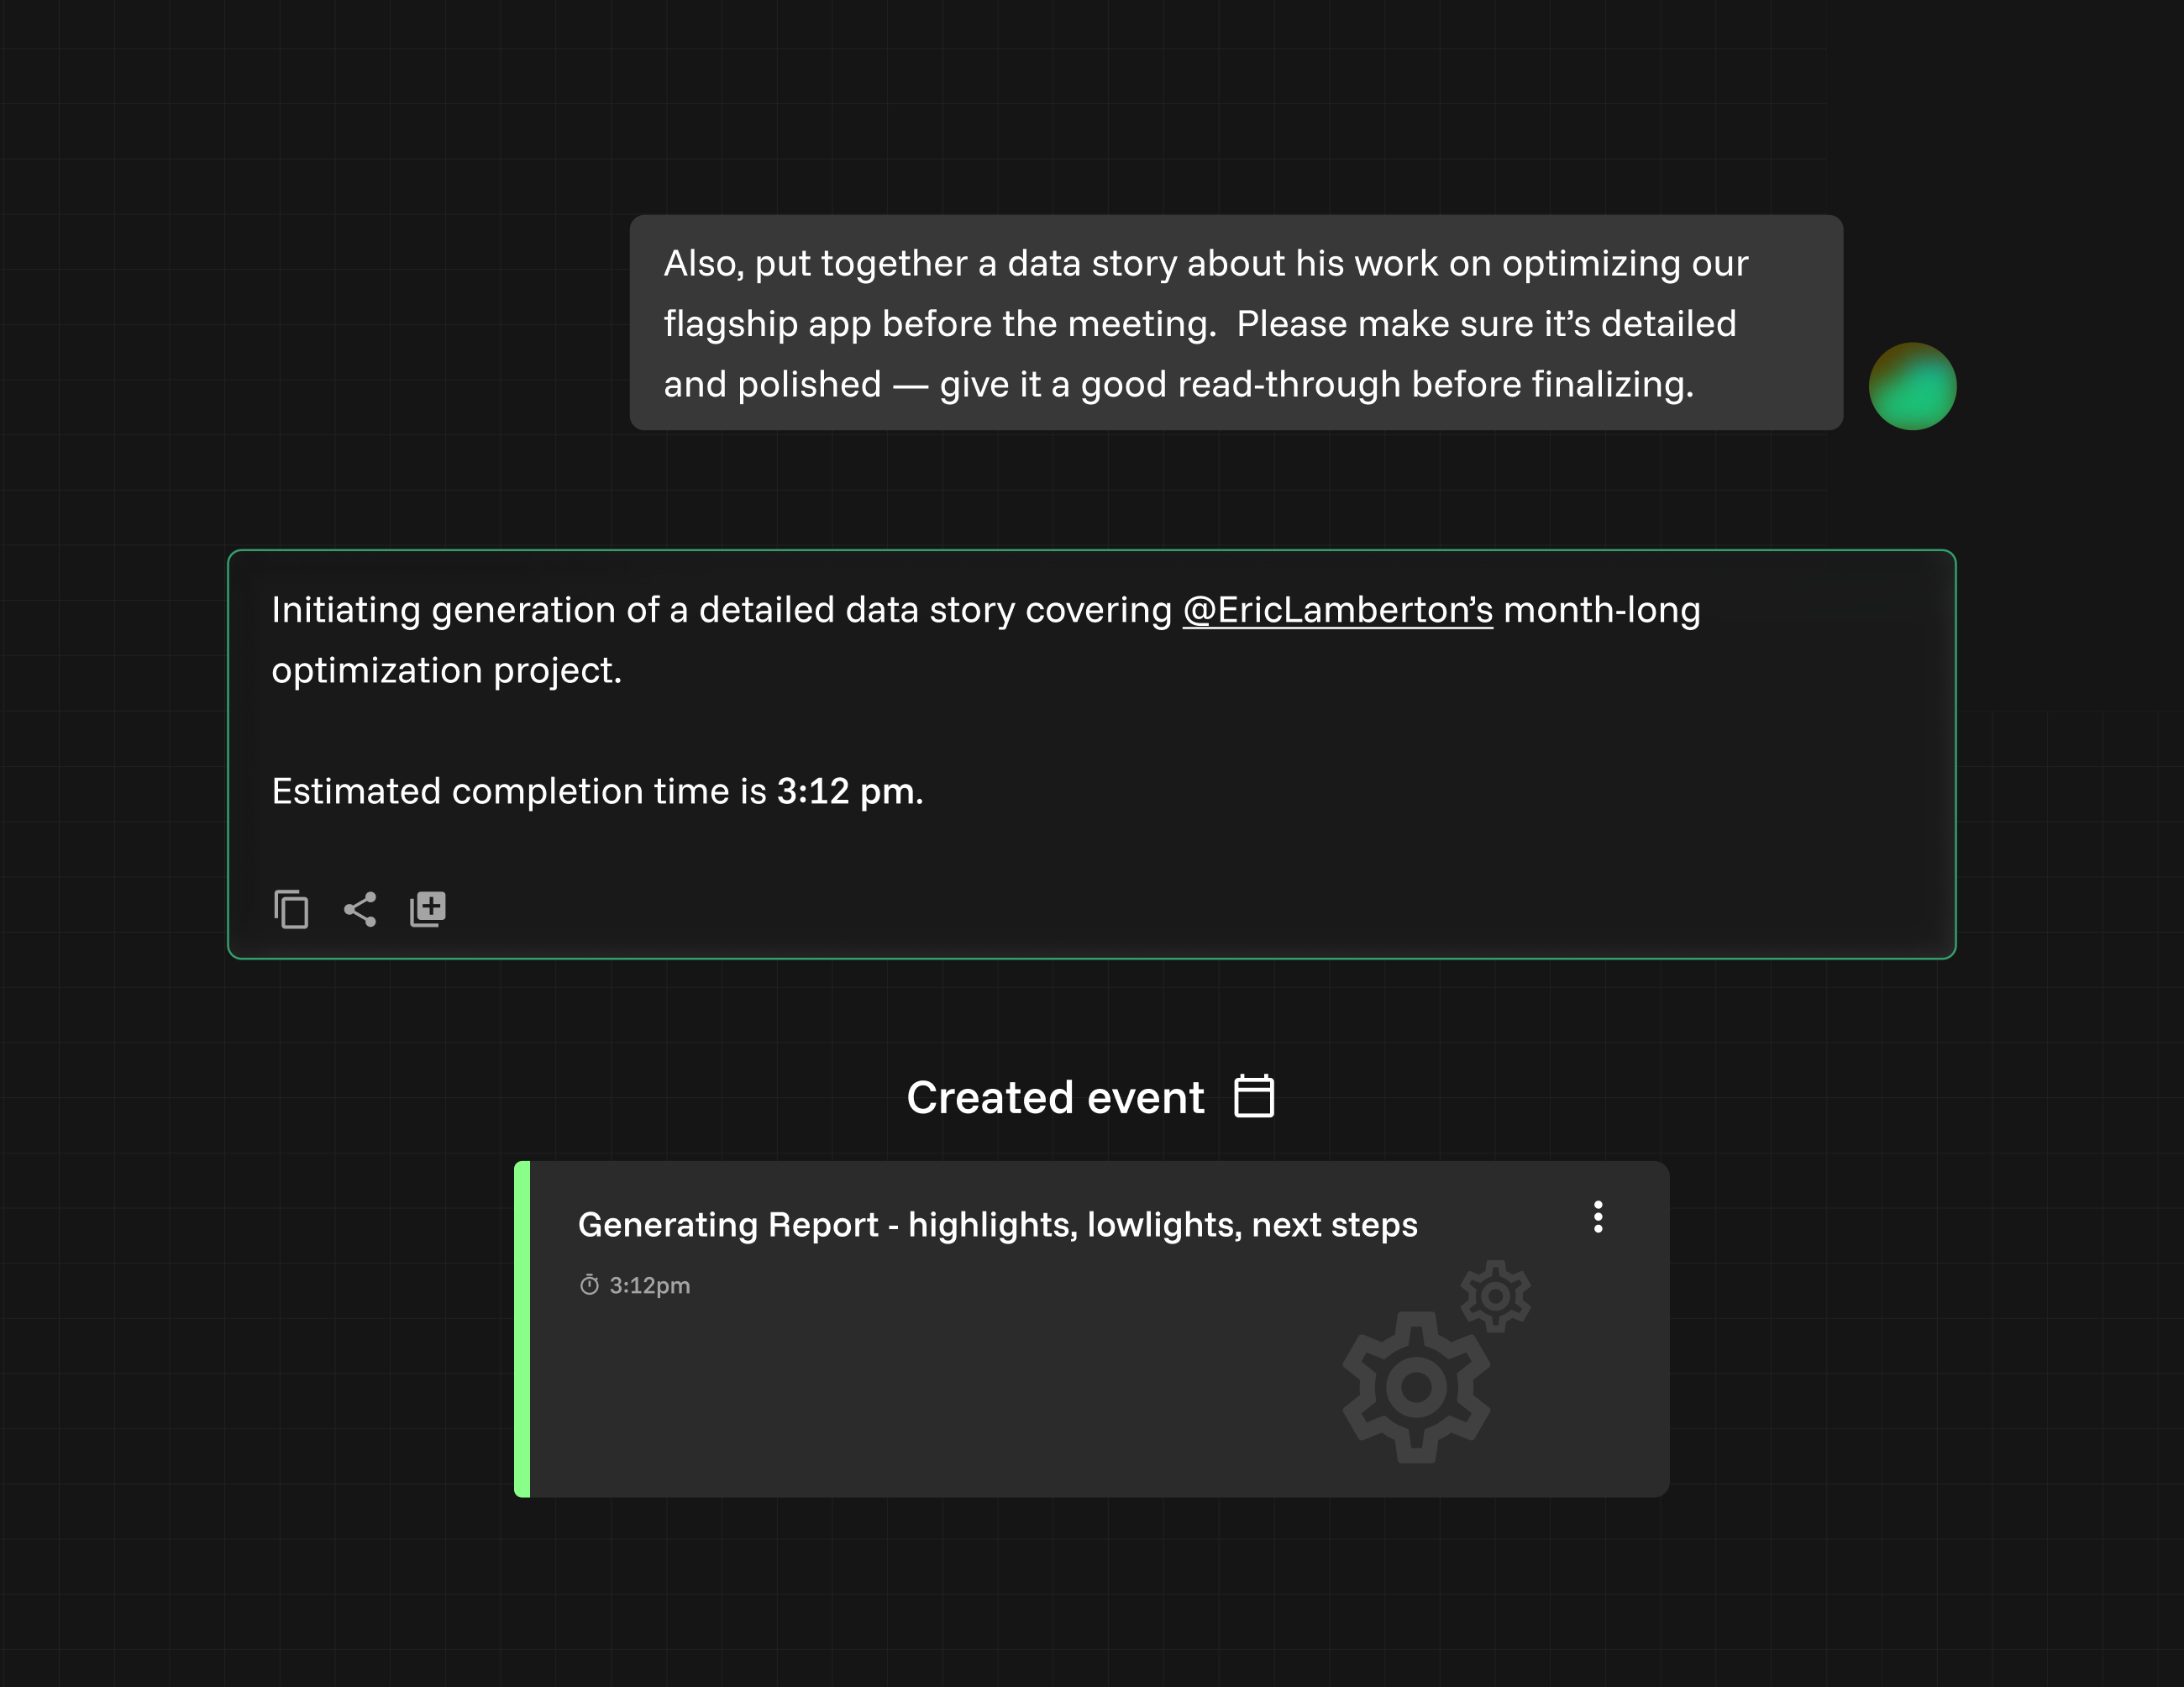Click the 3:12pm time on event card
The image size is (2184, 1687).
pos(649,1286)
